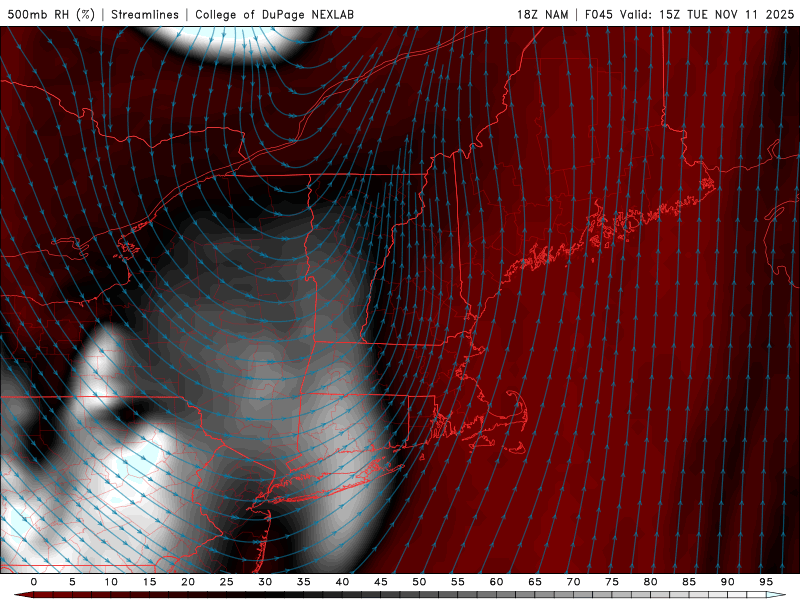Click the colorbar label "70"

tap(573, 582)
